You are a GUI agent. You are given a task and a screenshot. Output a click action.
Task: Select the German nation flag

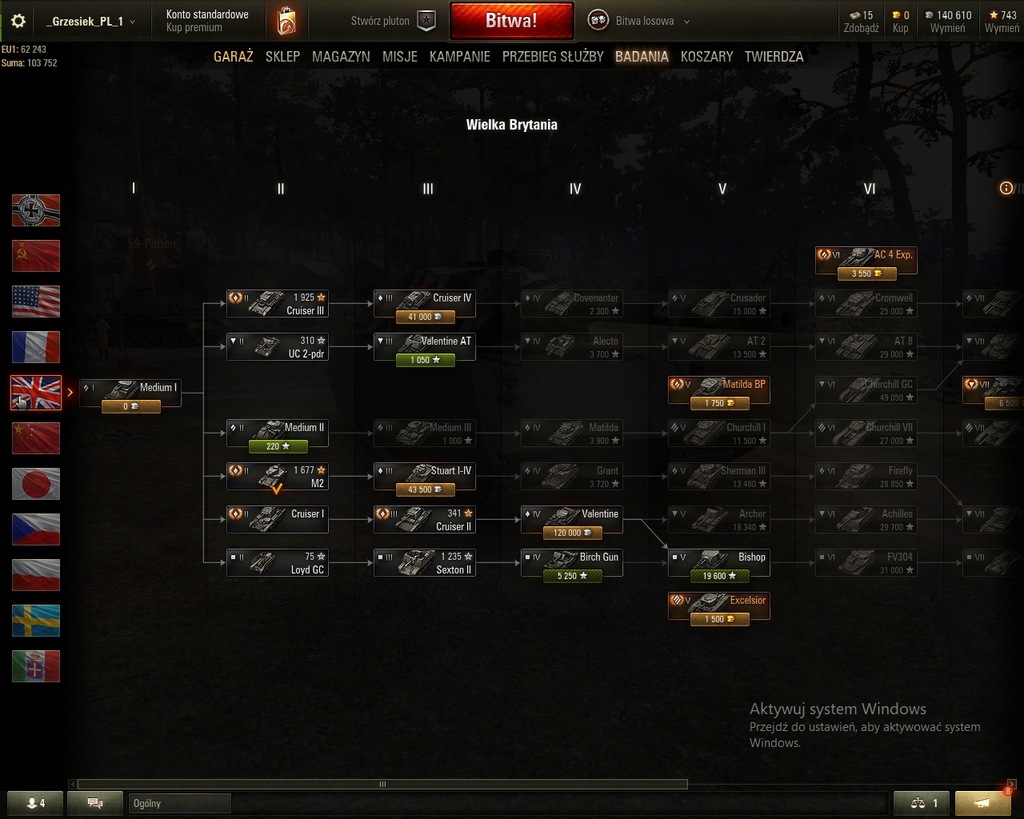36,210
